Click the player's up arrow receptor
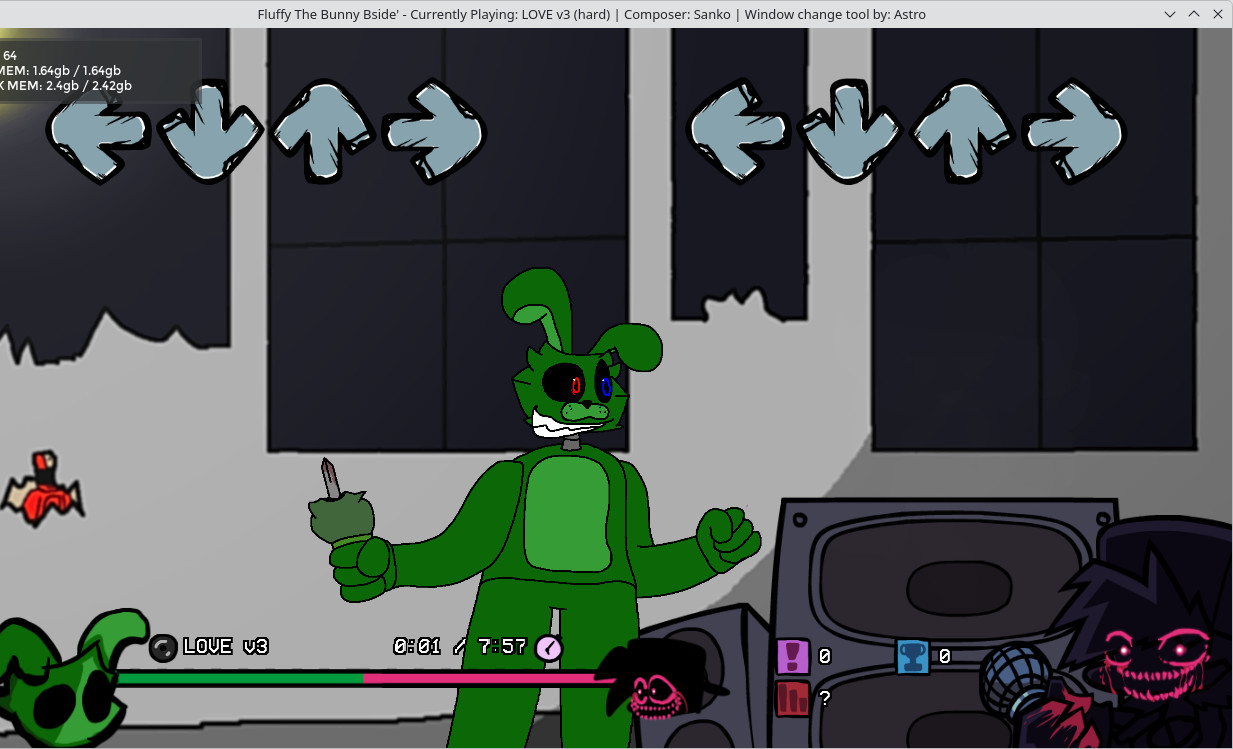 (x=963, y=132)
